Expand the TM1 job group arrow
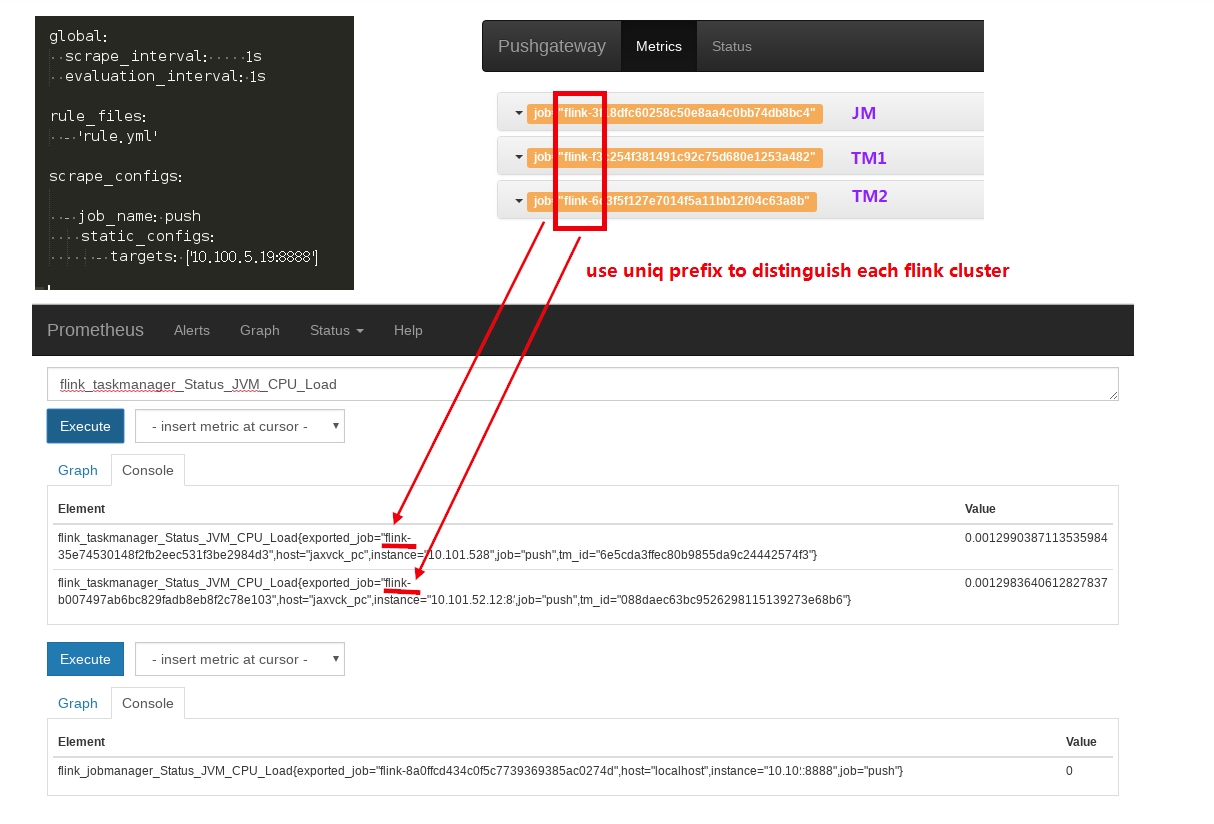 point(518,157)
